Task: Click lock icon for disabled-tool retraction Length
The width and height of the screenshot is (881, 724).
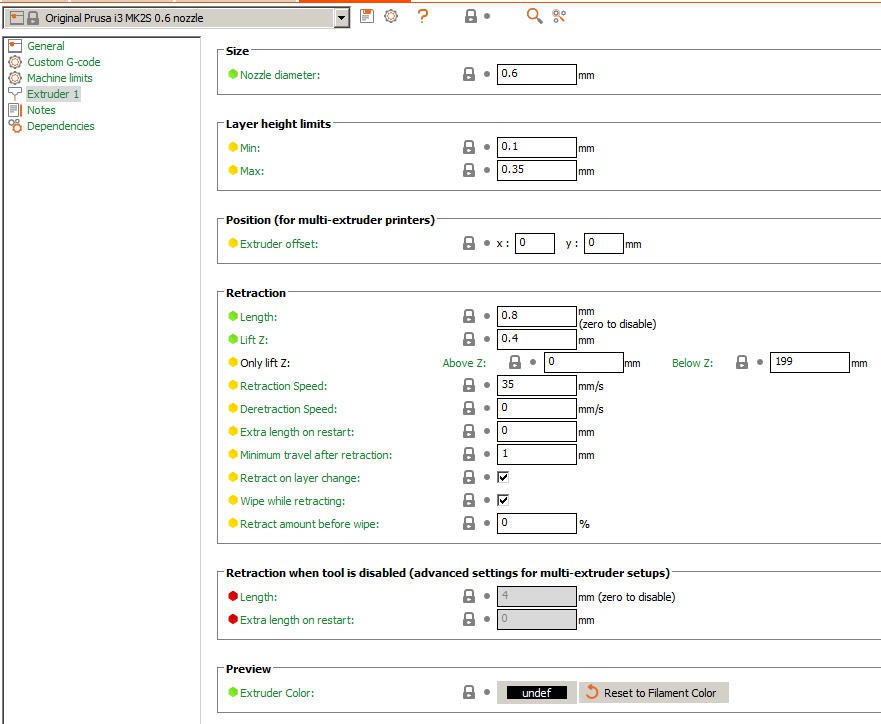Action: [x=469, y=596]
